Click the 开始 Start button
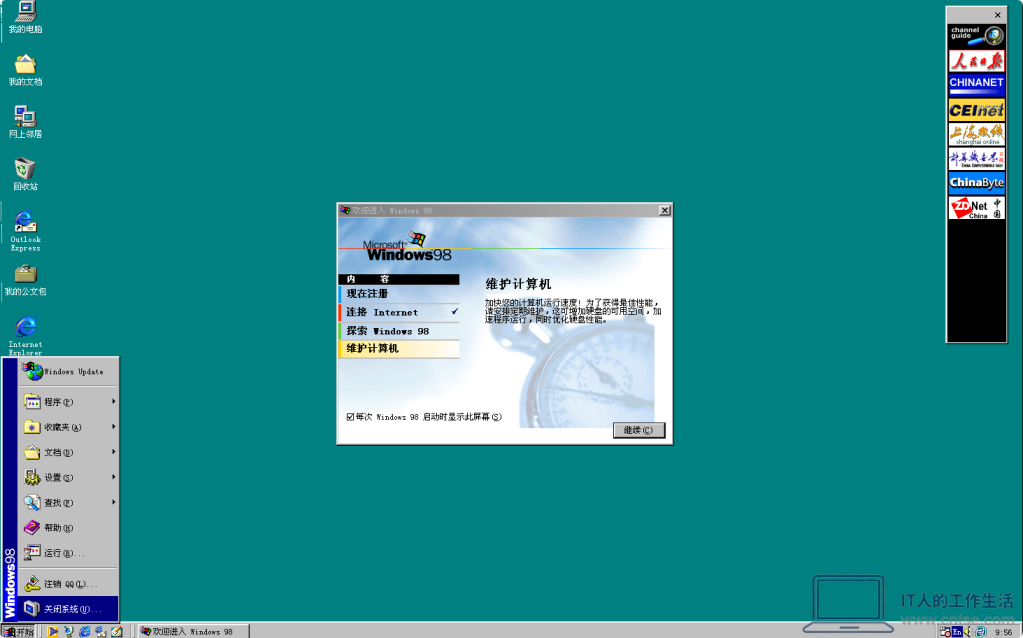This screenshot has height=638, width=1023. click(x=19, y=631)
